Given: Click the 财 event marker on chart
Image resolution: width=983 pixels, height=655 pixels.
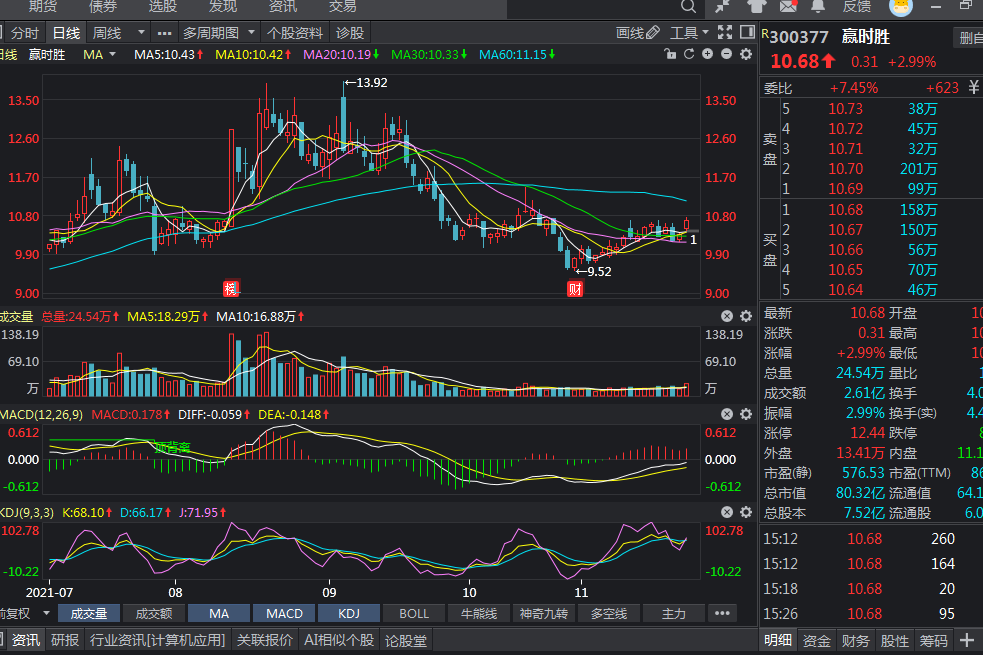Looking at the screenshot, I should [575, 289].
